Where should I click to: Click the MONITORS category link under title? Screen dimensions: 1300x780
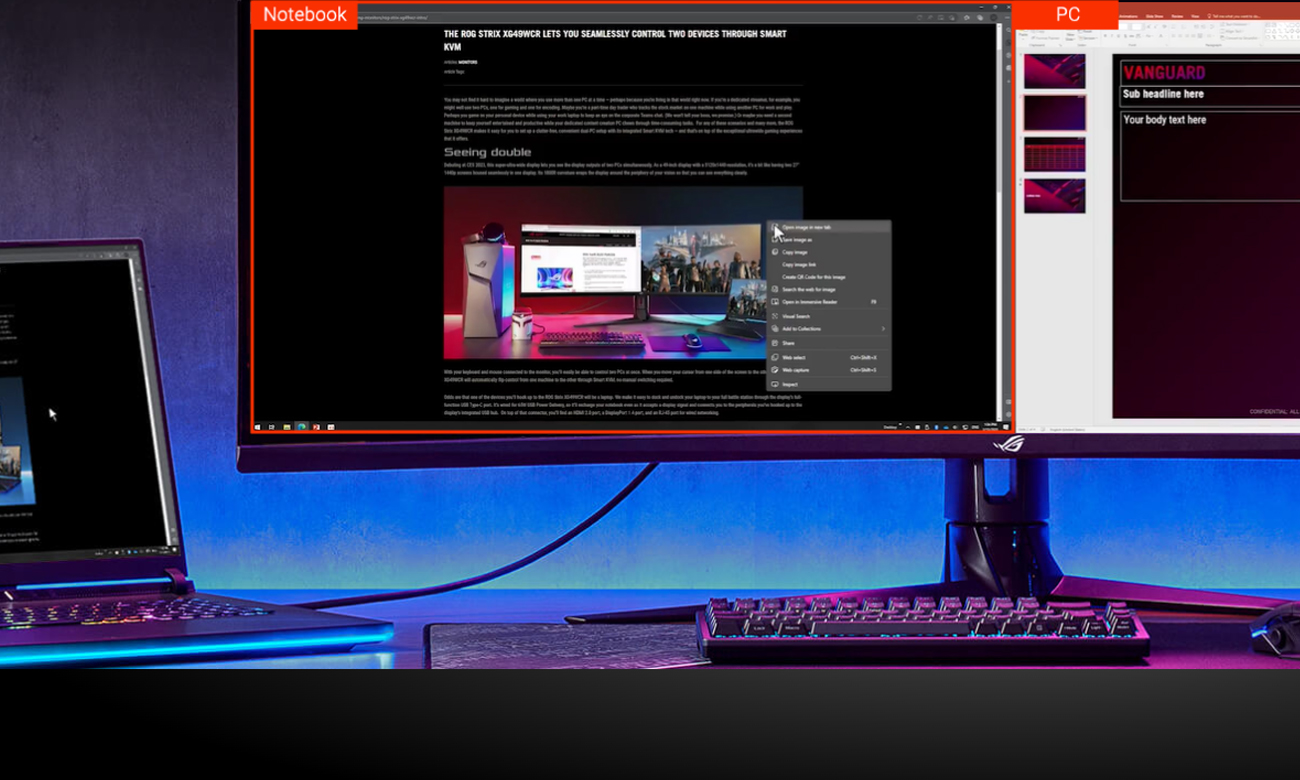point(467,62)
